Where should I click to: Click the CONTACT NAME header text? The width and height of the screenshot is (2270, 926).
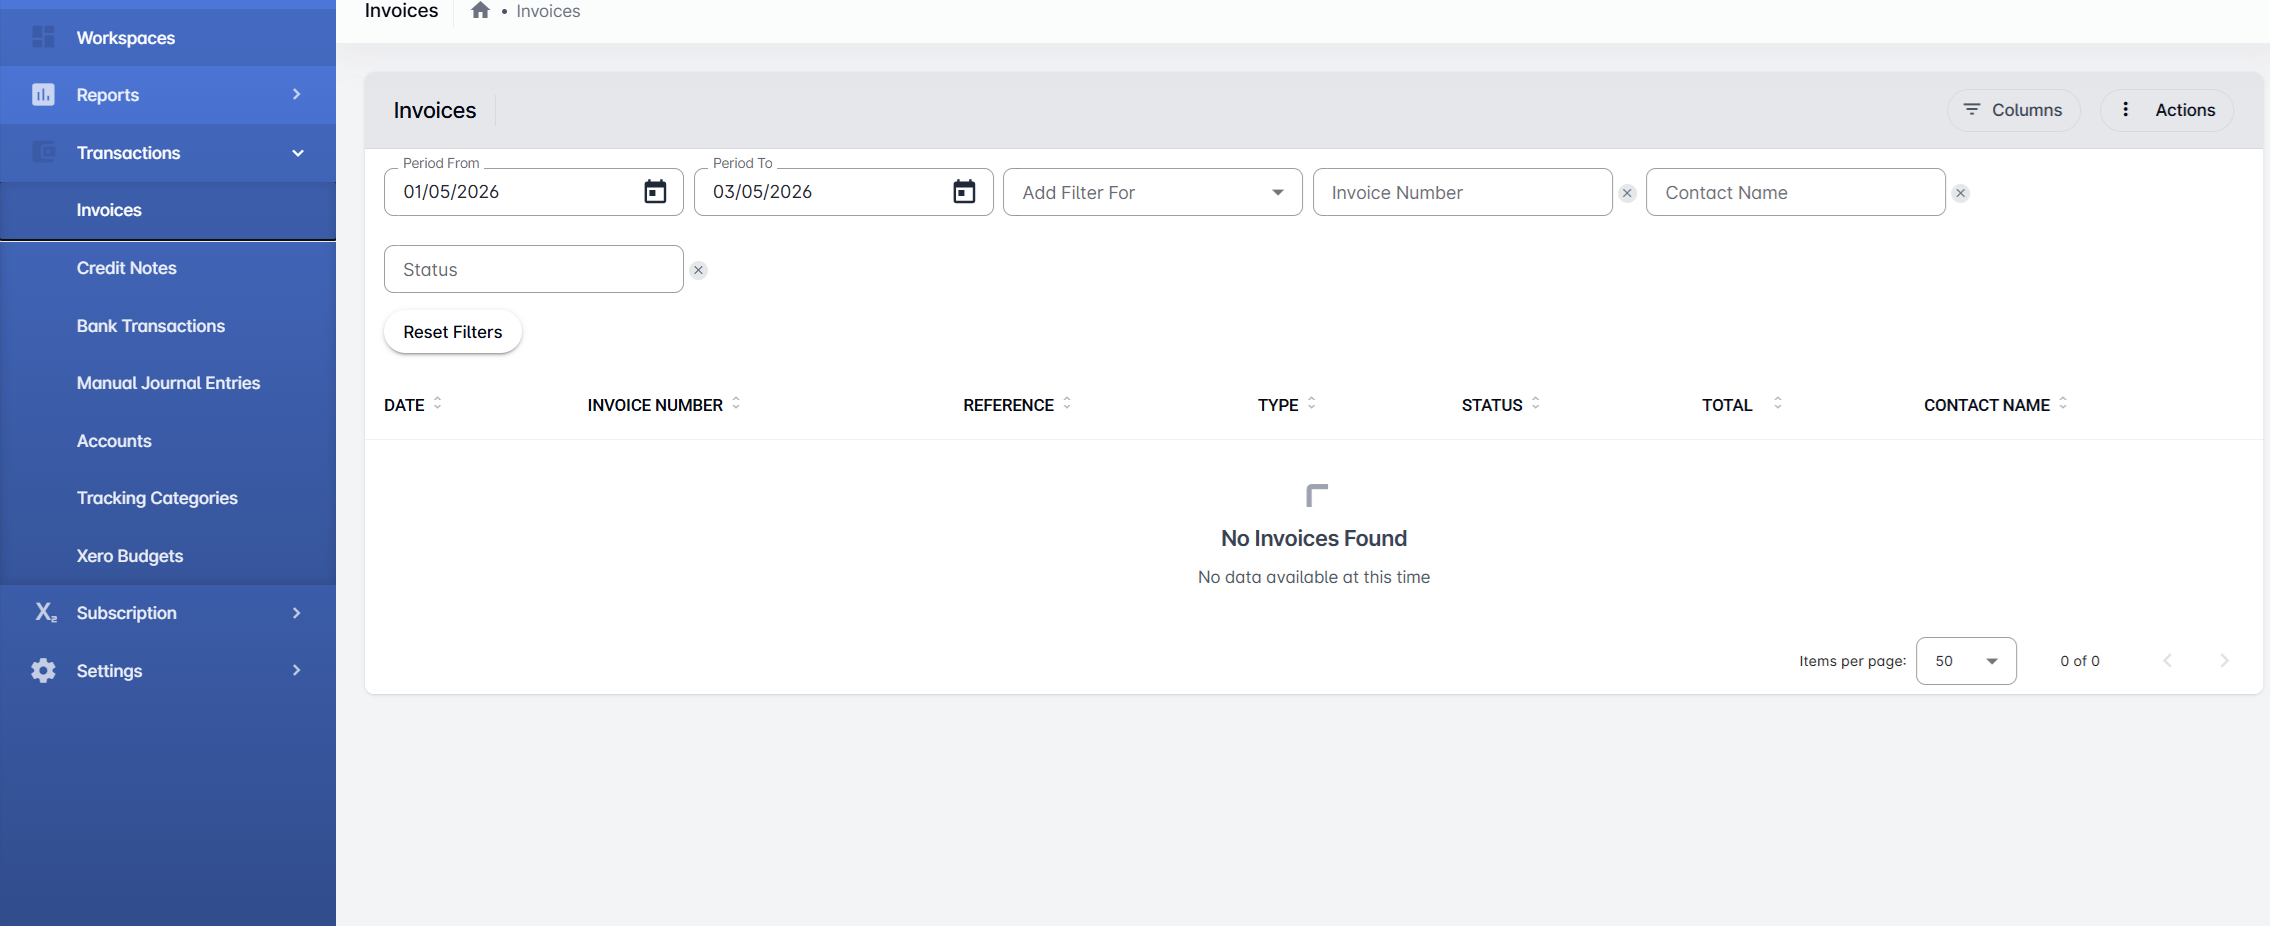[x=1986, y=405]
